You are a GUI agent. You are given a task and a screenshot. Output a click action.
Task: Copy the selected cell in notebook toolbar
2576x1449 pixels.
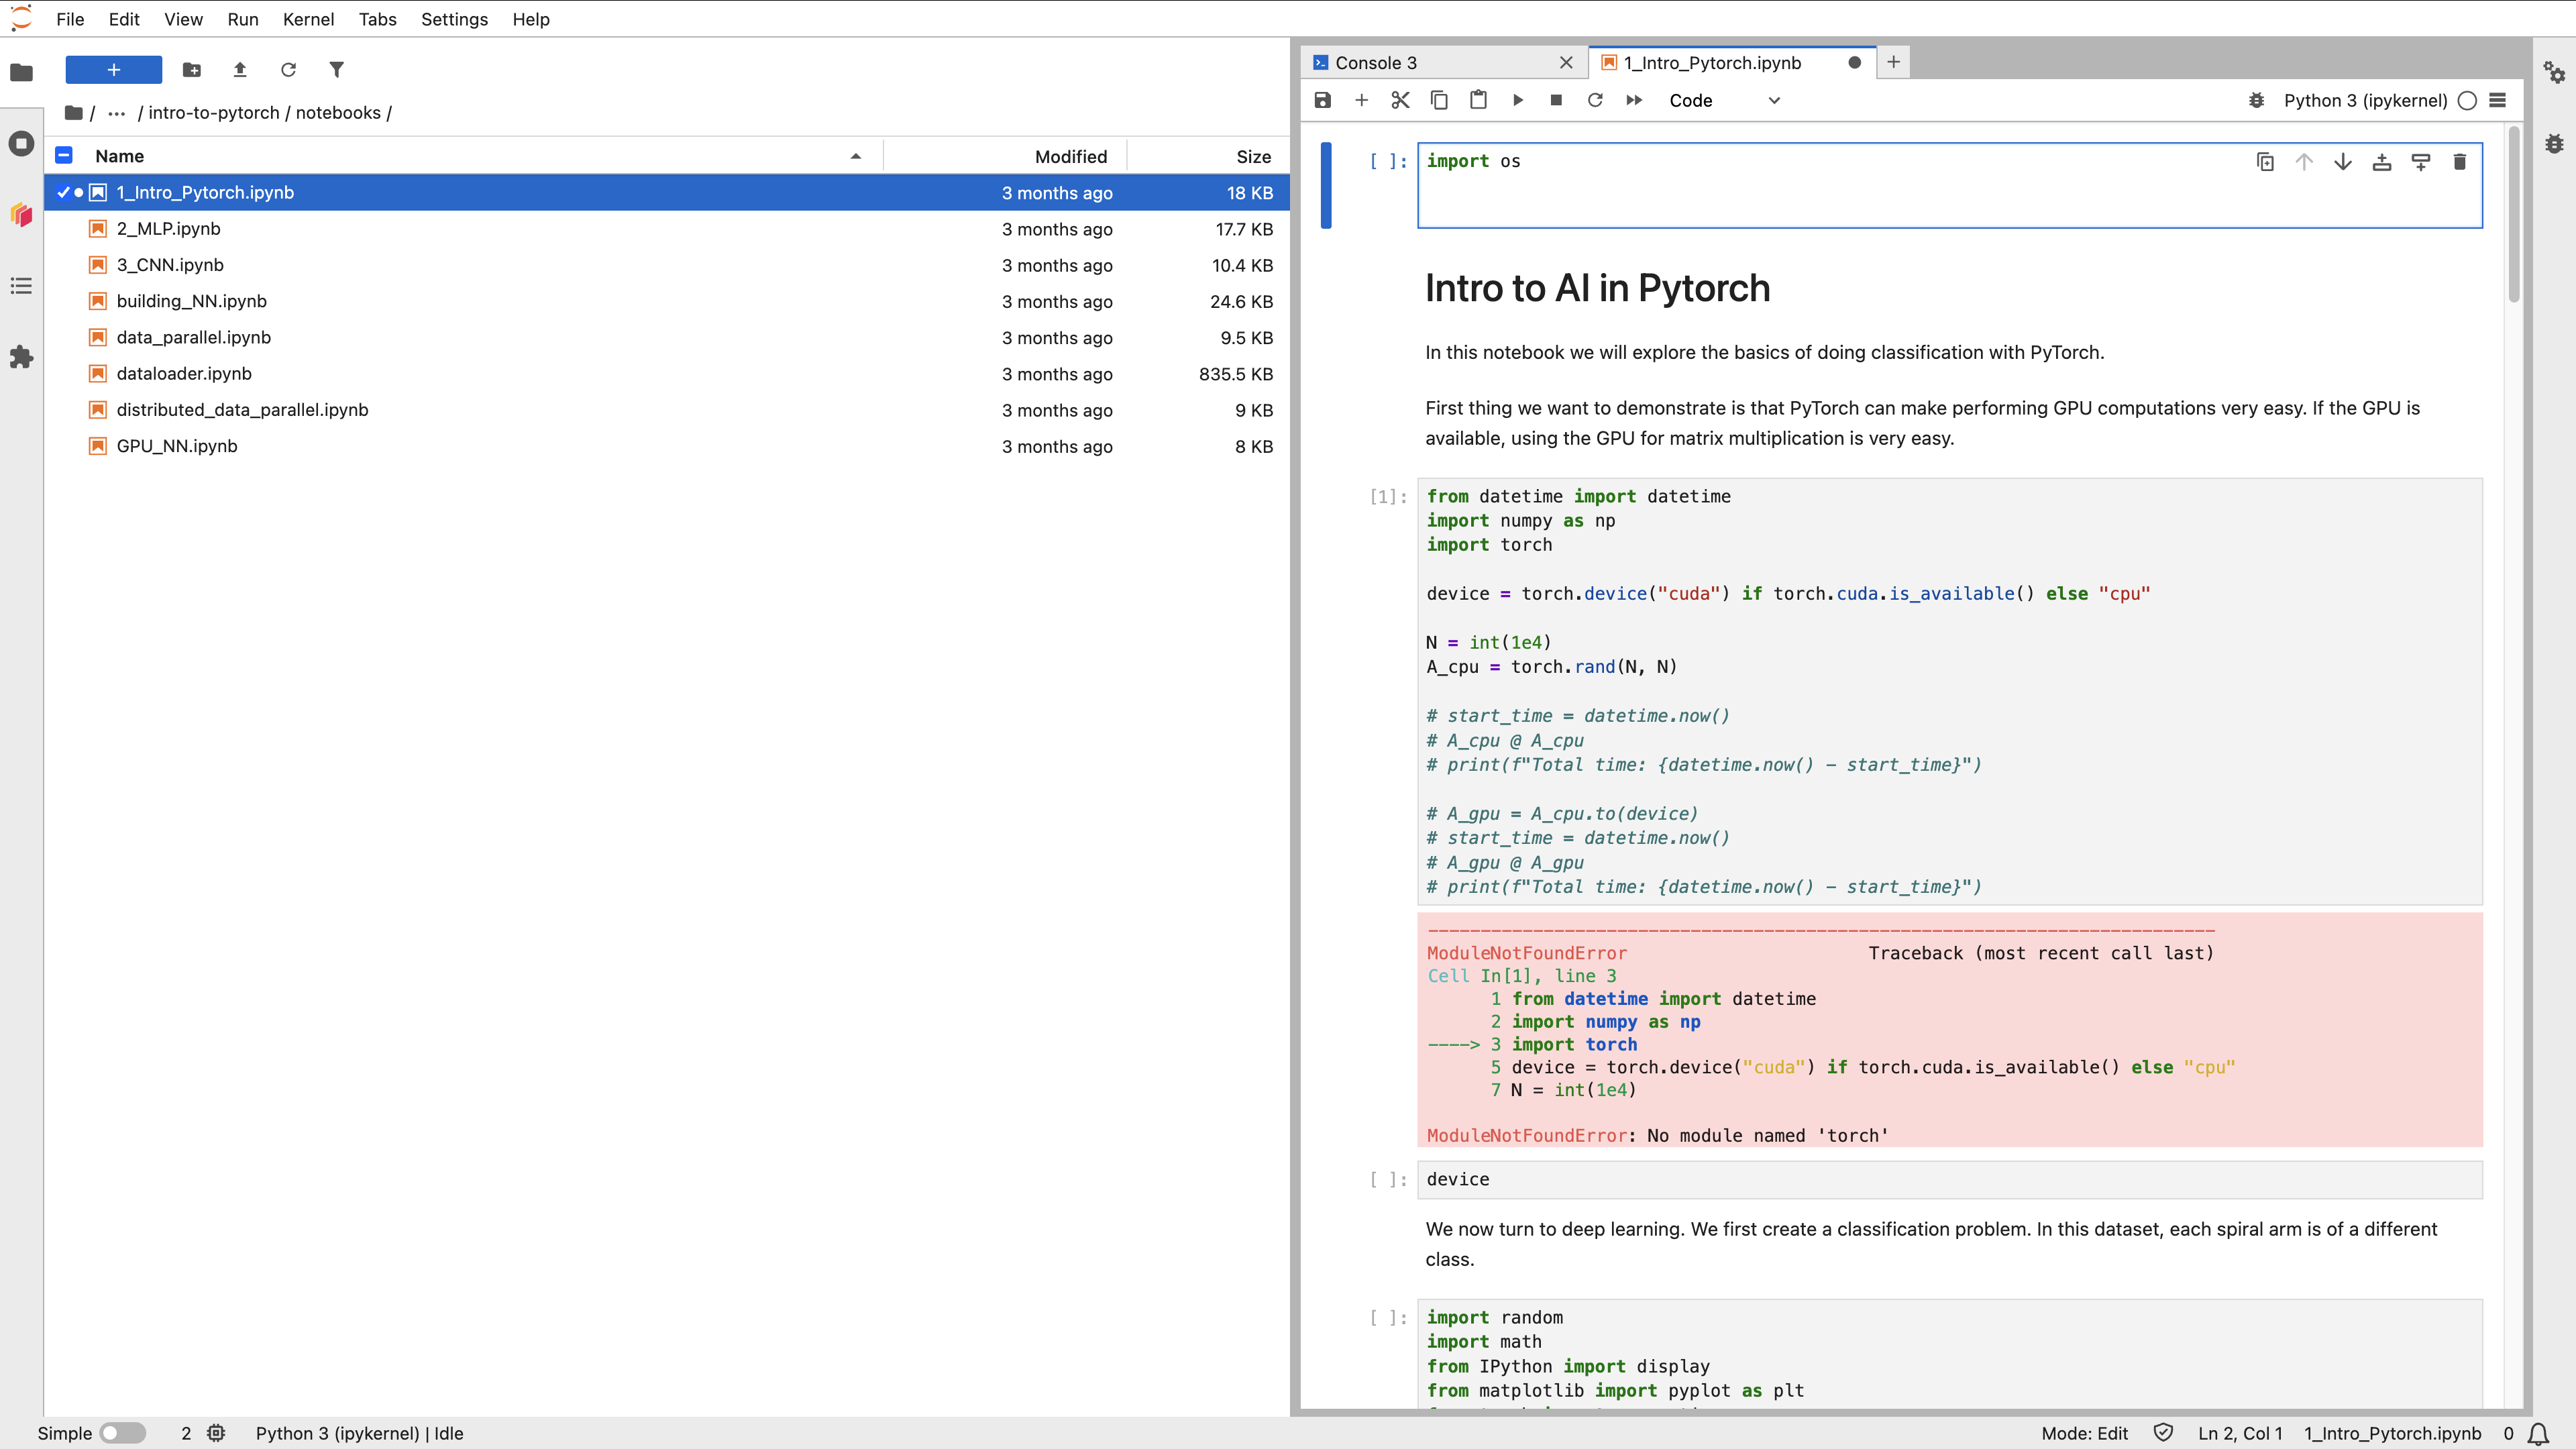(x=1439, y=100)
